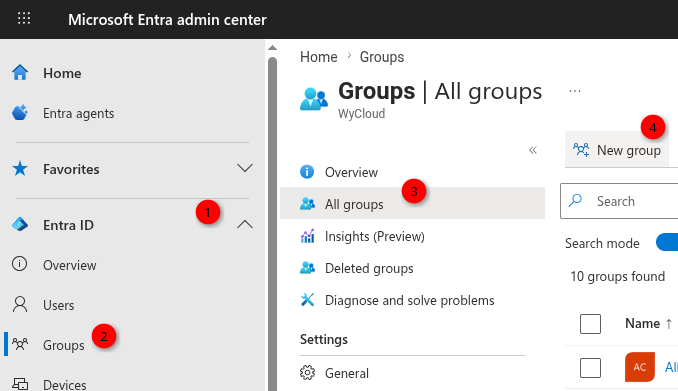Click the Search mode label
The image size is (678, 391).
[602, 243]
